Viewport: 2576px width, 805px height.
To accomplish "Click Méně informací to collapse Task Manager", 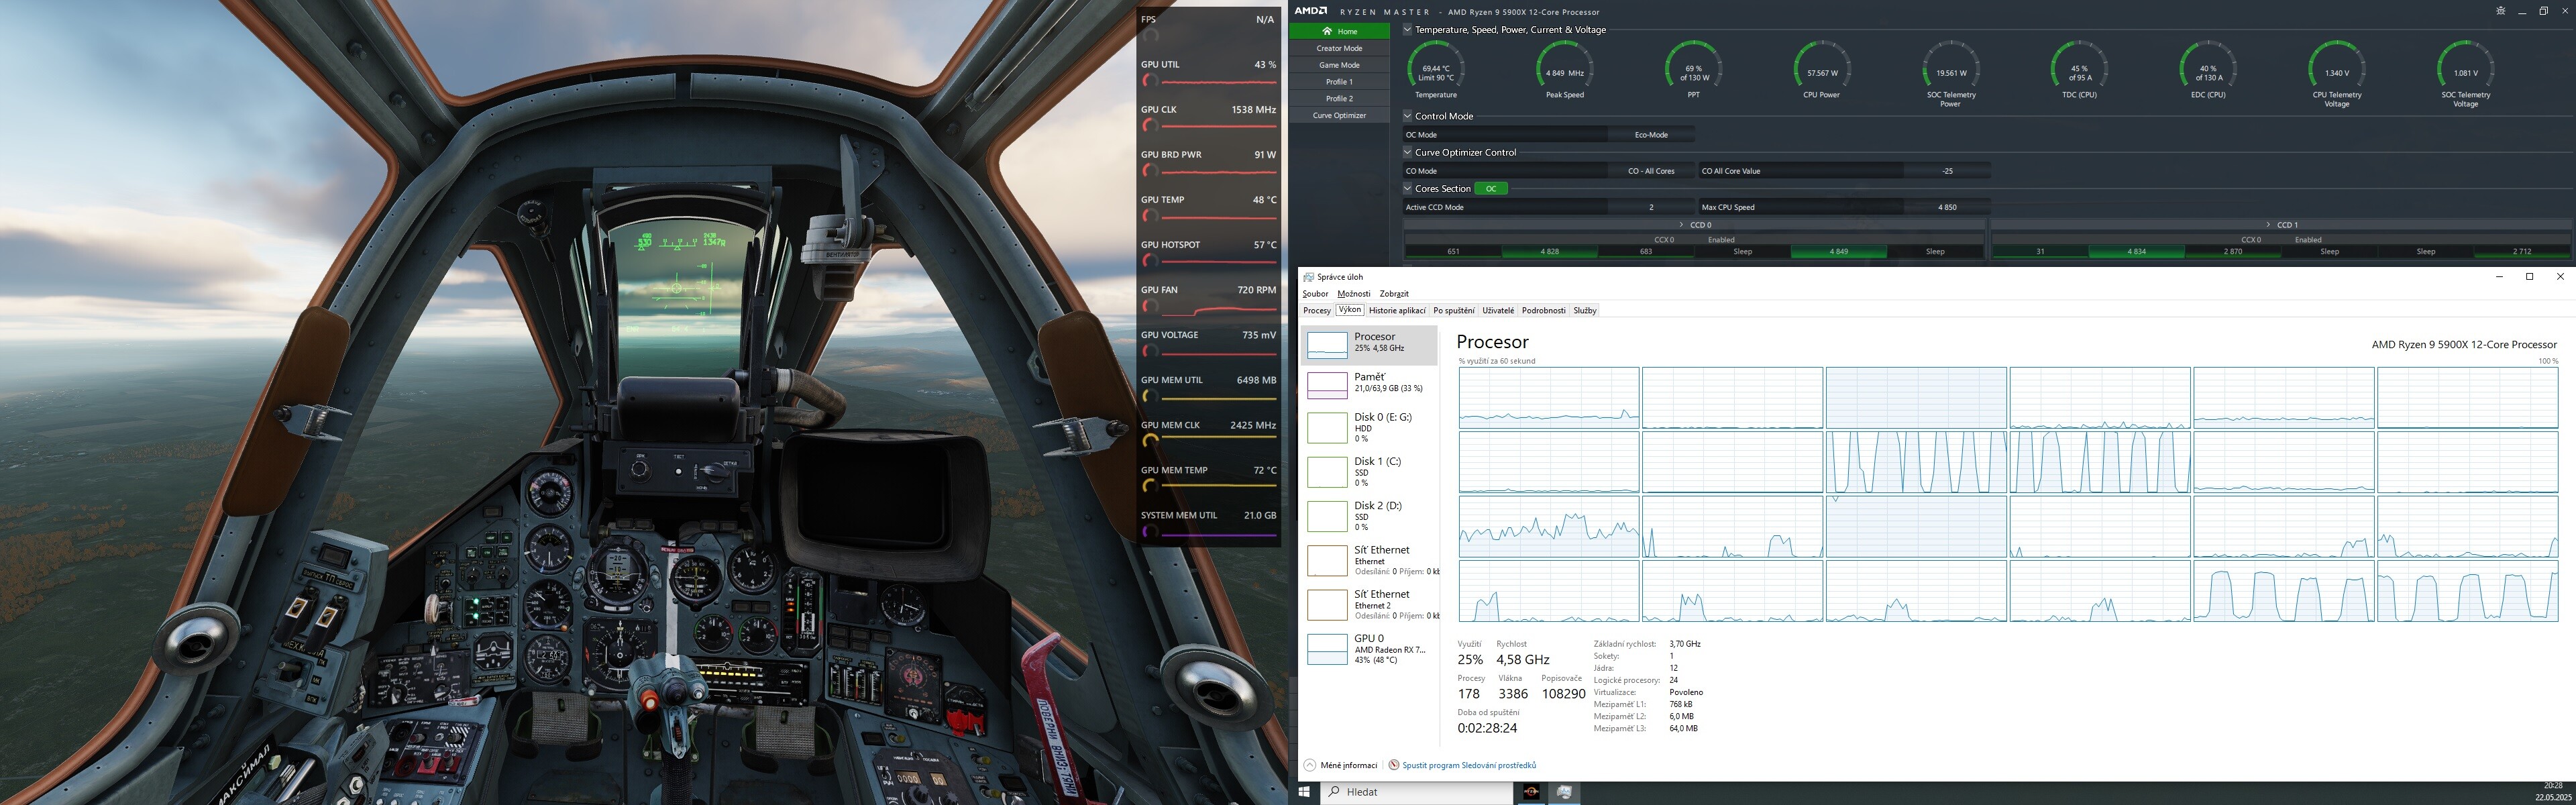I will (x=1340, y=765).
